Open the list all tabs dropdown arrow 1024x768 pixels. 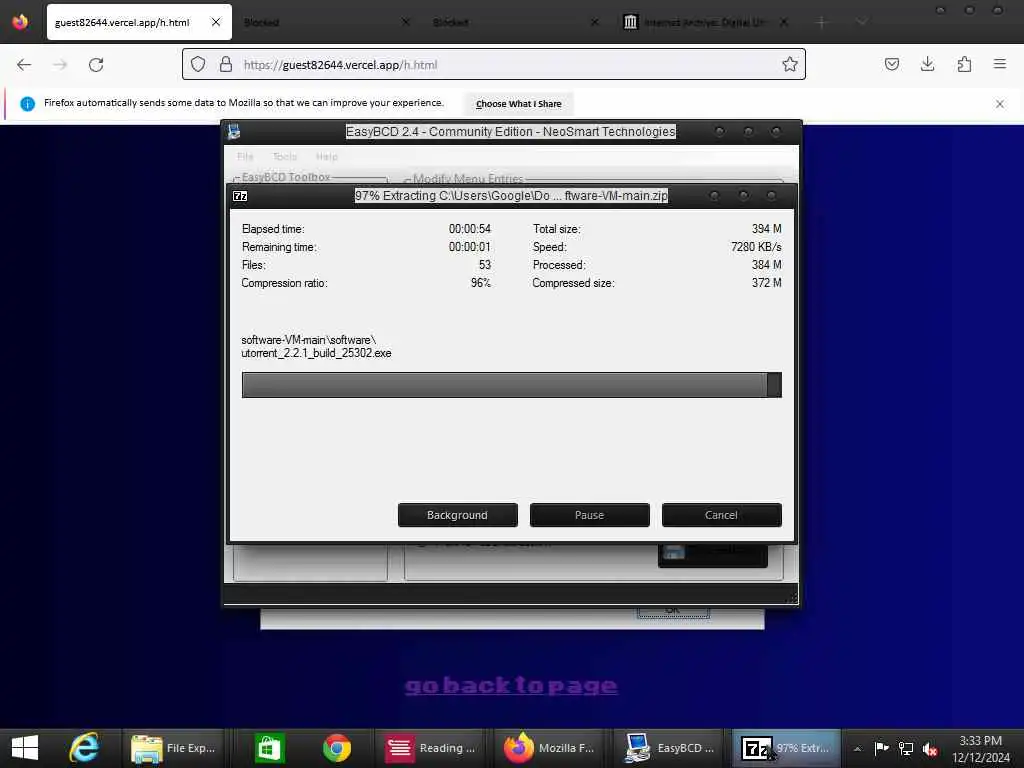coord(862,22)
